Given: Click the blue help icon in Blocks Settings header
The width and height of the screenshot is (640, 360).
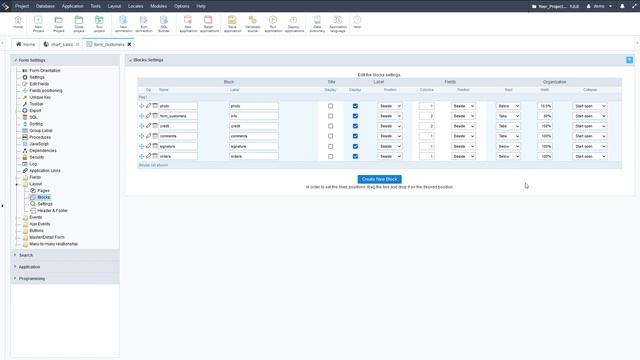Looking at the screenshot, I should pyautogui.click(x=629, y=60).
